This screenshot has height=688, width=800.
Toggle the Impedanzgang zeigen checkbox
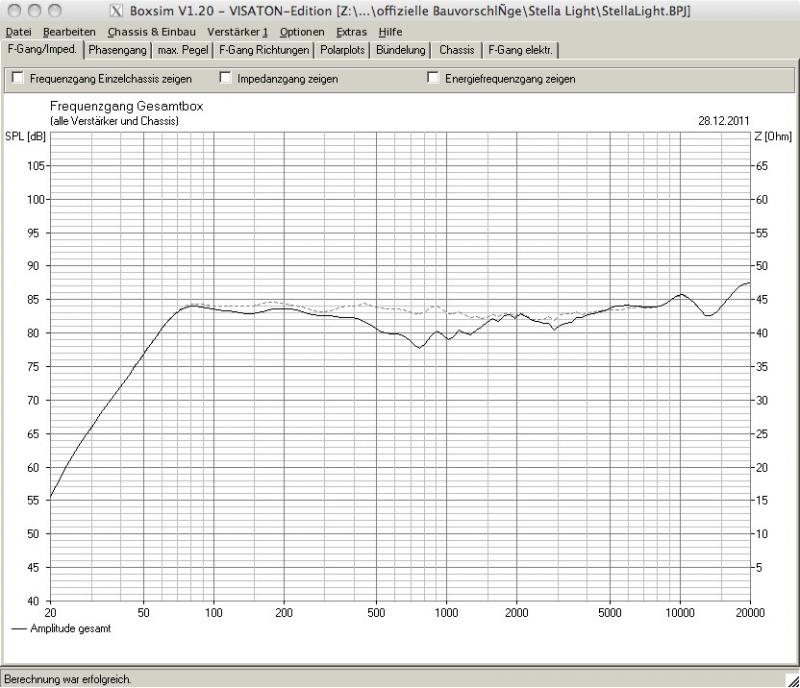(x=226, y=78)
